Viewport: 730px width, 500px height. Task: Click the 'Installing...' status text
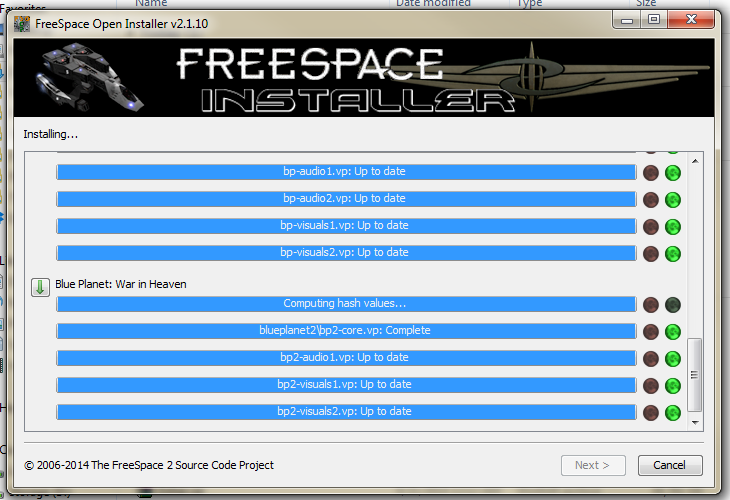tap(51, 134)
